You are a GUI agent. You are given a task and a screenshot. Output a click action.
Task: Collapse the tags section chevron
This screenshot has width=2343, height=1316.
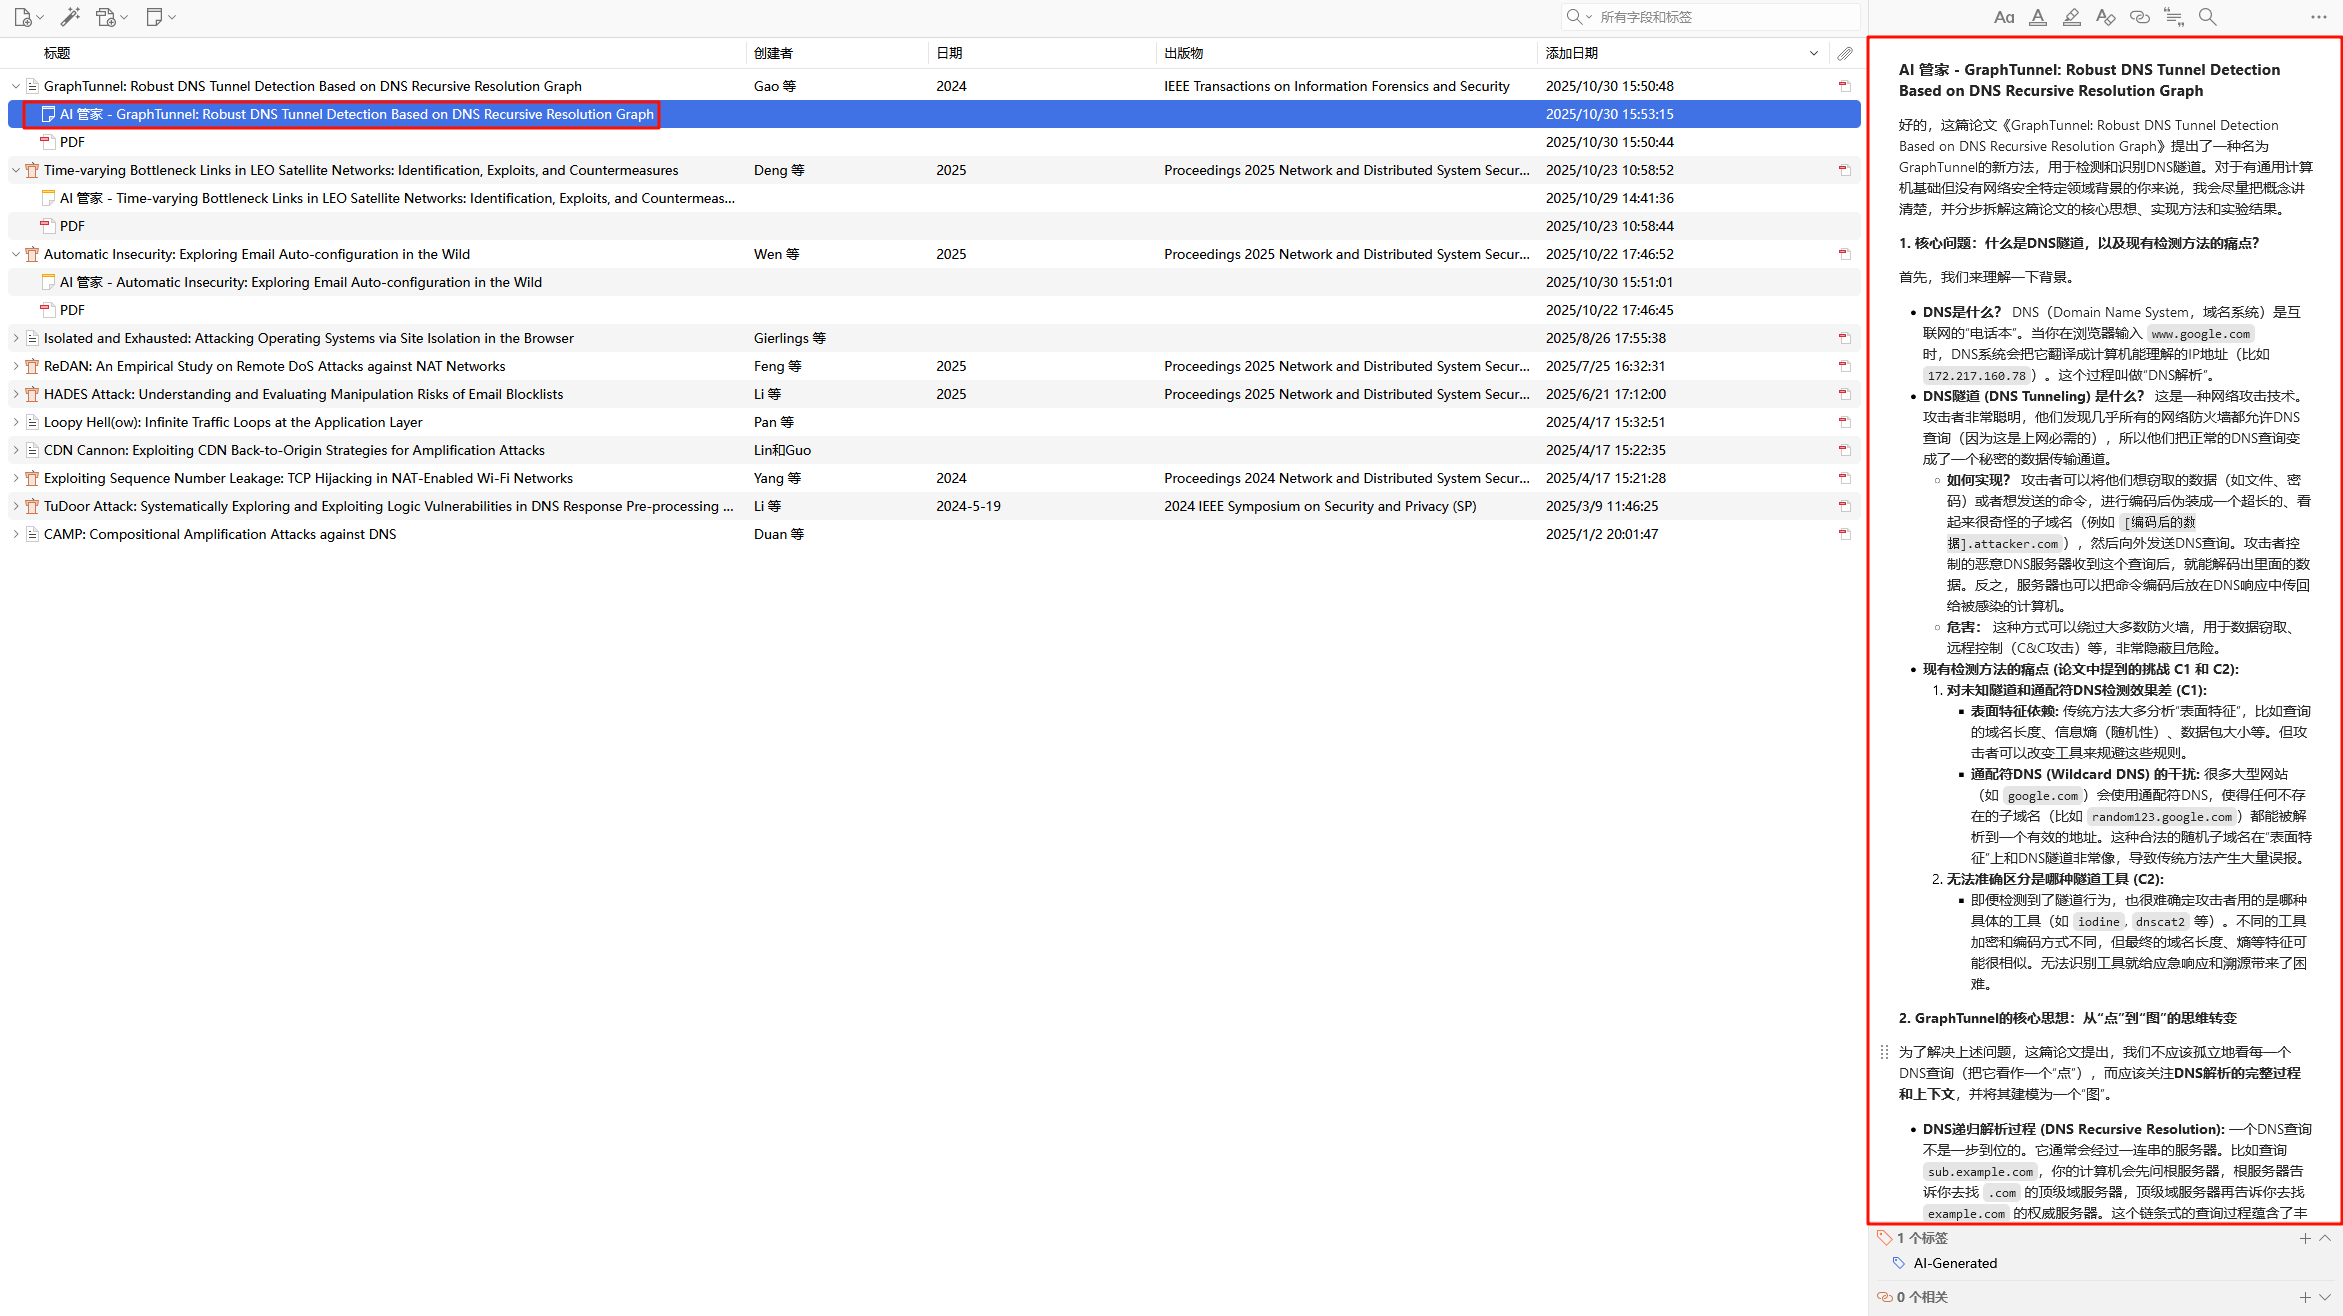tap(2325, 1238)
